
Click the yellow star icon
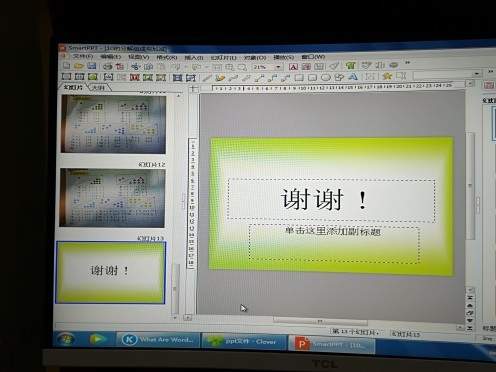(x=387, y=76)
